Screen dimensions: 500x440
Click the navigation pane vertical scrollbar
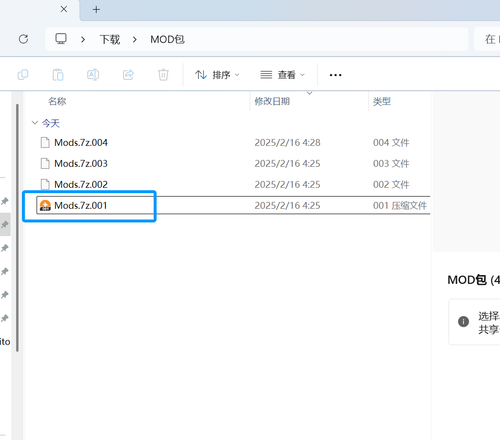pos(17,228)
